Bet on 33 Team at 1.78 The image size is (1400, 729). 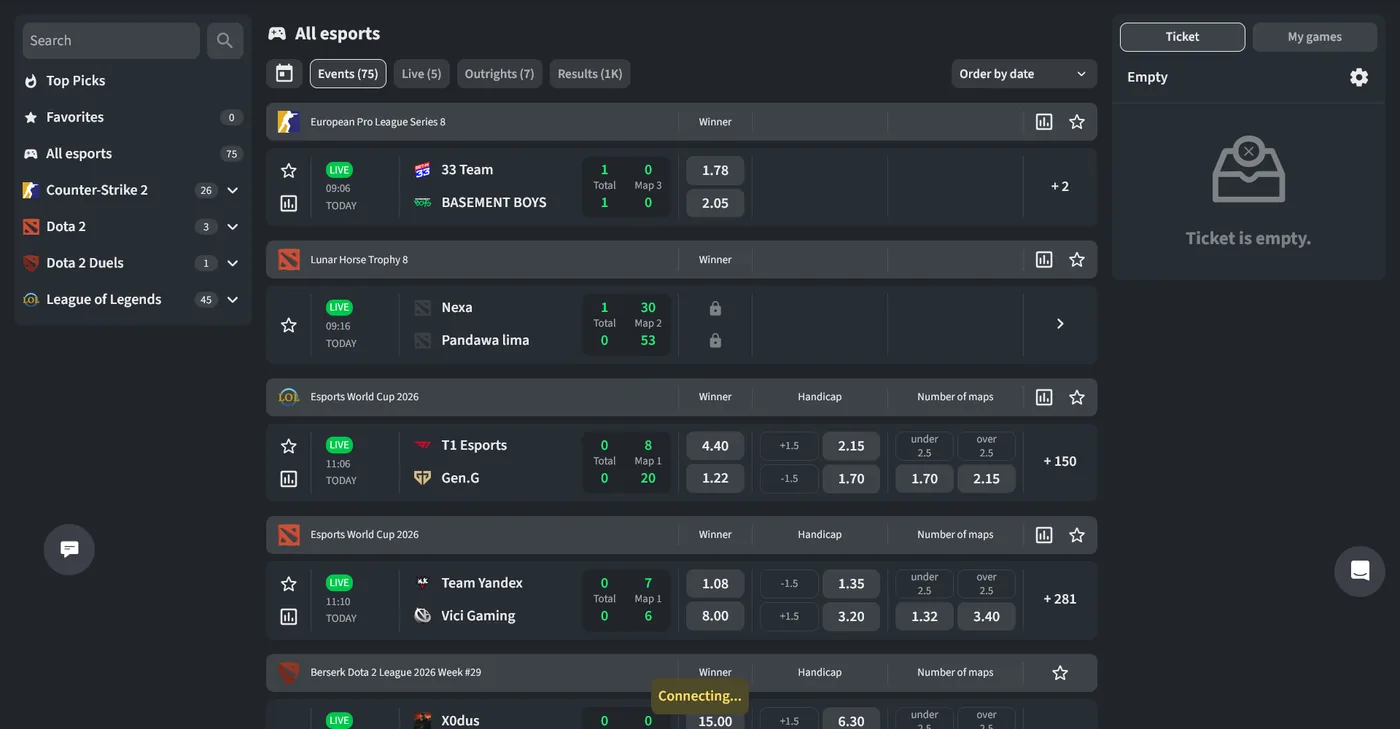point(715,170)
